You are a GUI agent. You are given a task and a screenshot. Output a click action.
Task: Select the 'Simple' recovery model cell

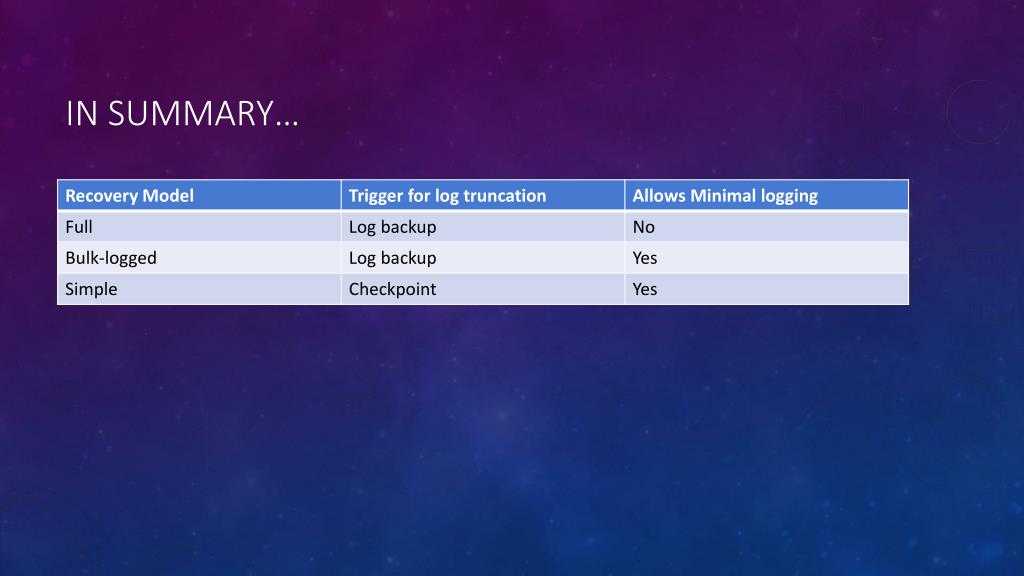199,289
